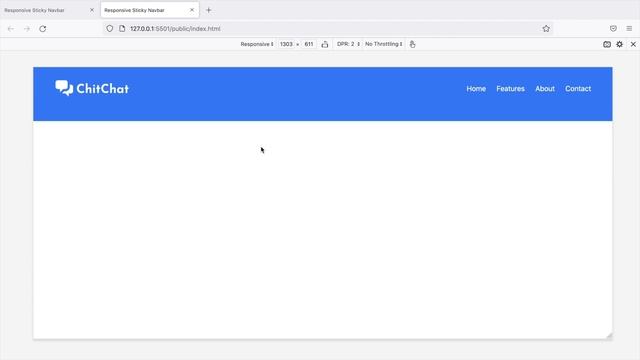This screenshot has width=640, height=360.
Task: Open the No Throttling dropdown
Action: pyautogui.click(x=384, y=44)
